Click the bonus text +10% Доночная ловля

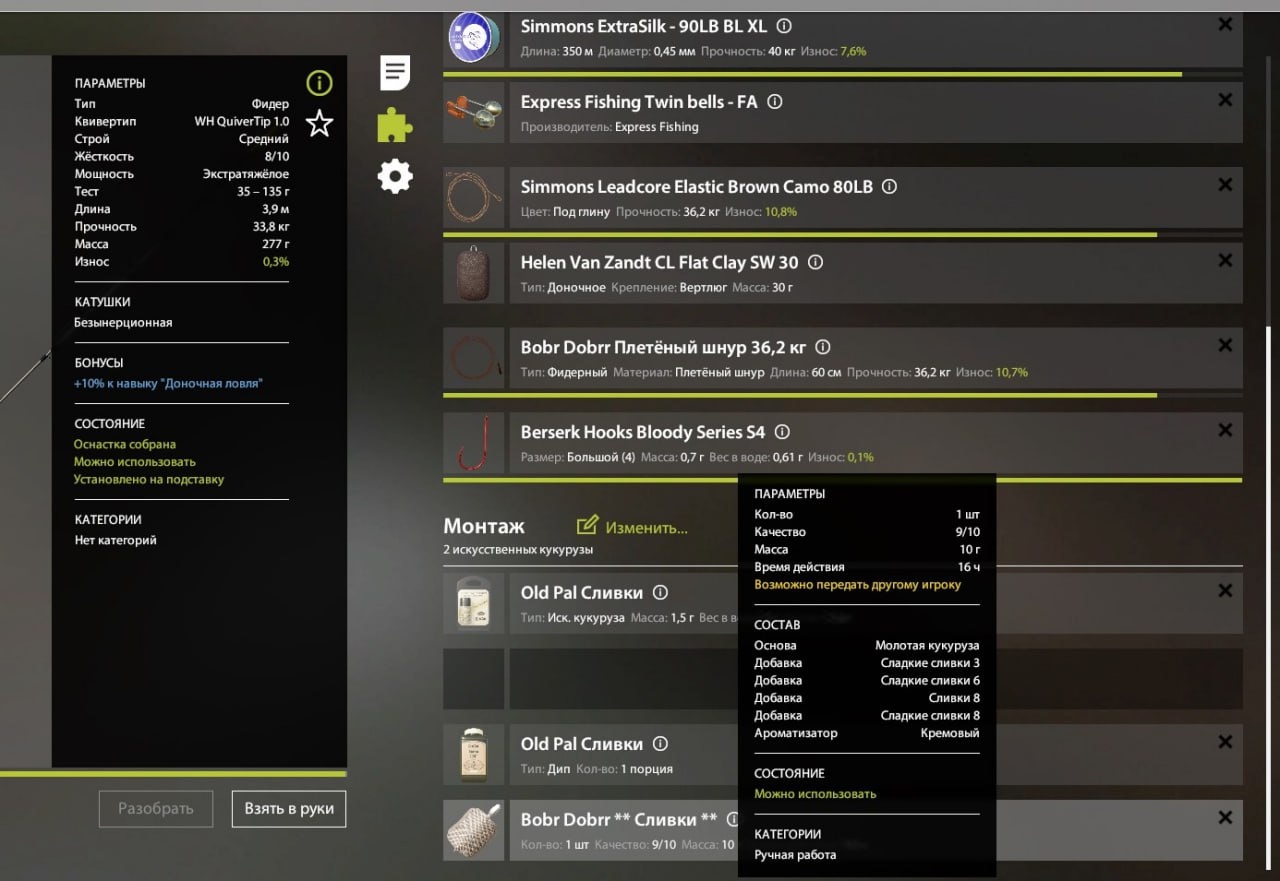pyautogui.click(x=168, y=384)
